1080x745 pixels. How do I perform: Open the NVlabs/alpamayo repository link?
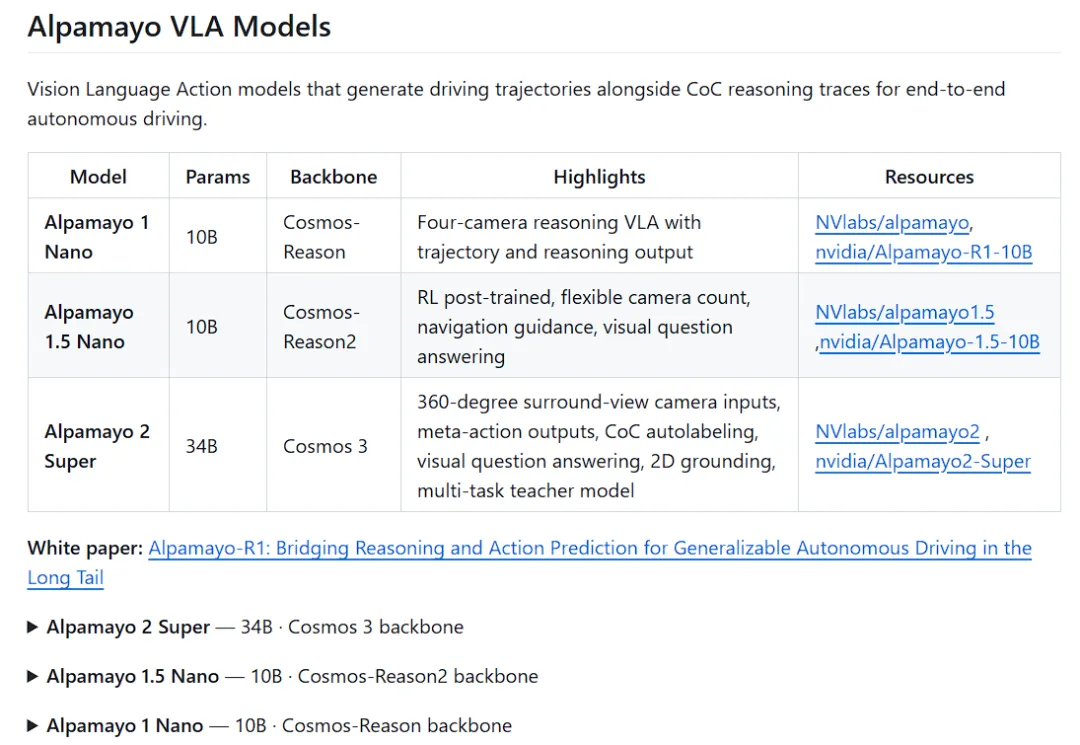tap(892, 222)
